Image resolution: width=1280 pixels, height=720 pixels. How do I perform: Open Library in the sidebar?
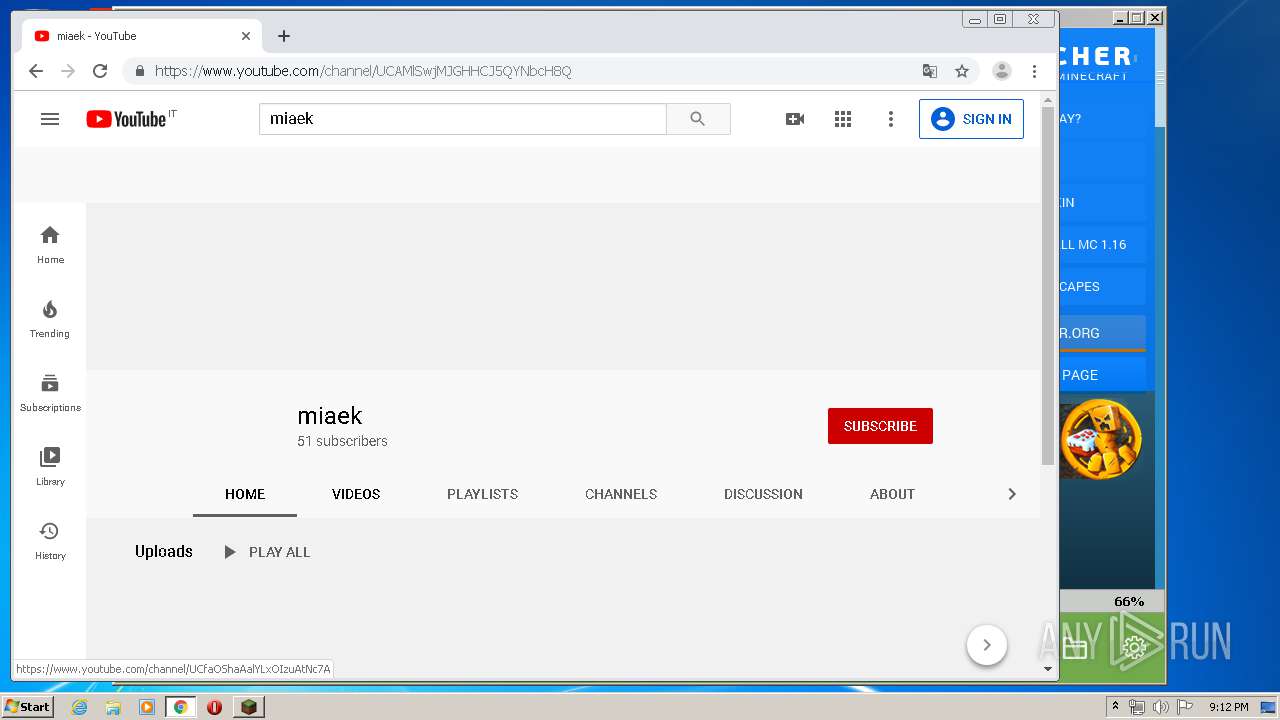[x=50, y=467]
